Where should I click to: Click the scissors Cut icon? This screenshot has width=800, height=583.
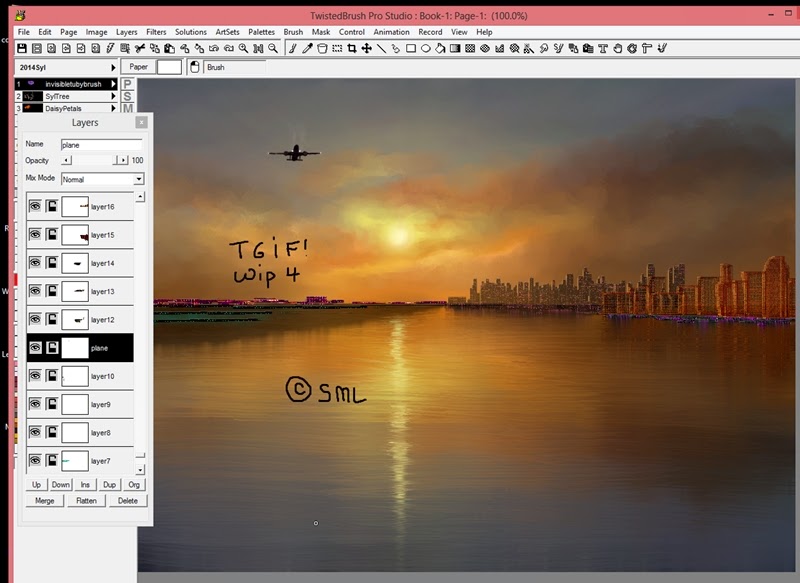(140, 48)
